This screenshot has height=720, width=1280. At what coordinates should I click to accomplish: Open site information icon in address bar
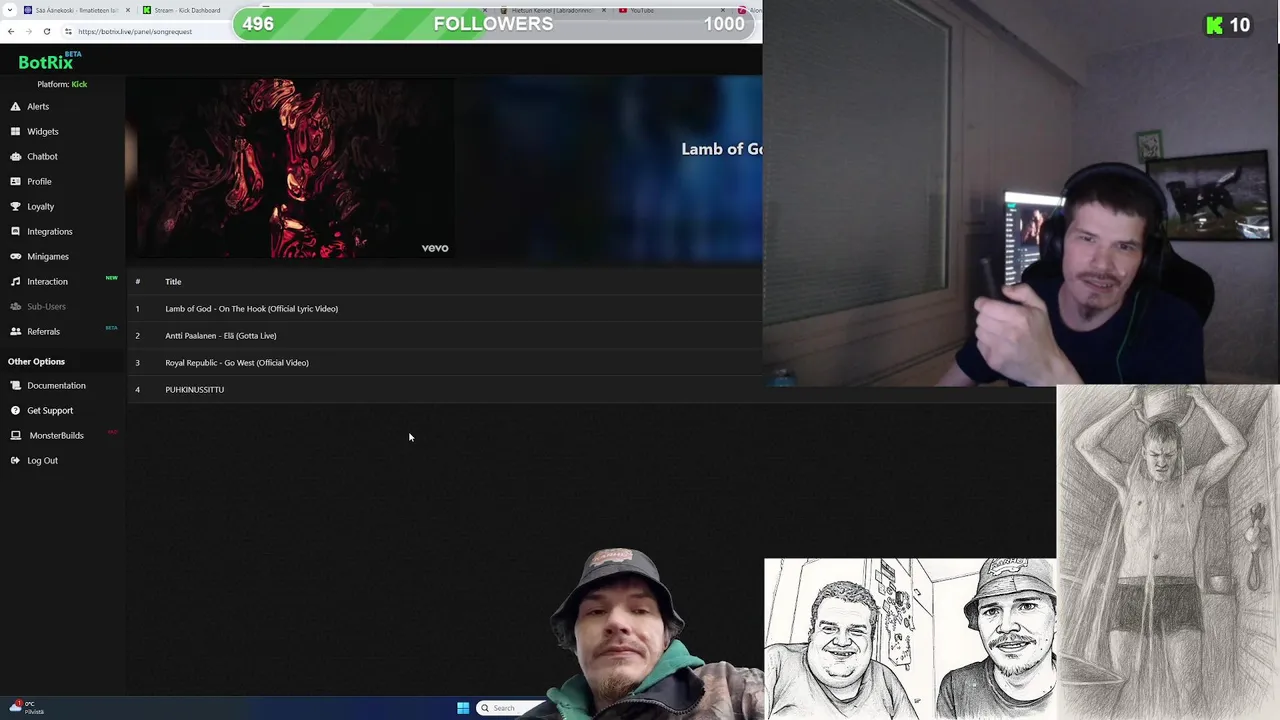[68, 31]
